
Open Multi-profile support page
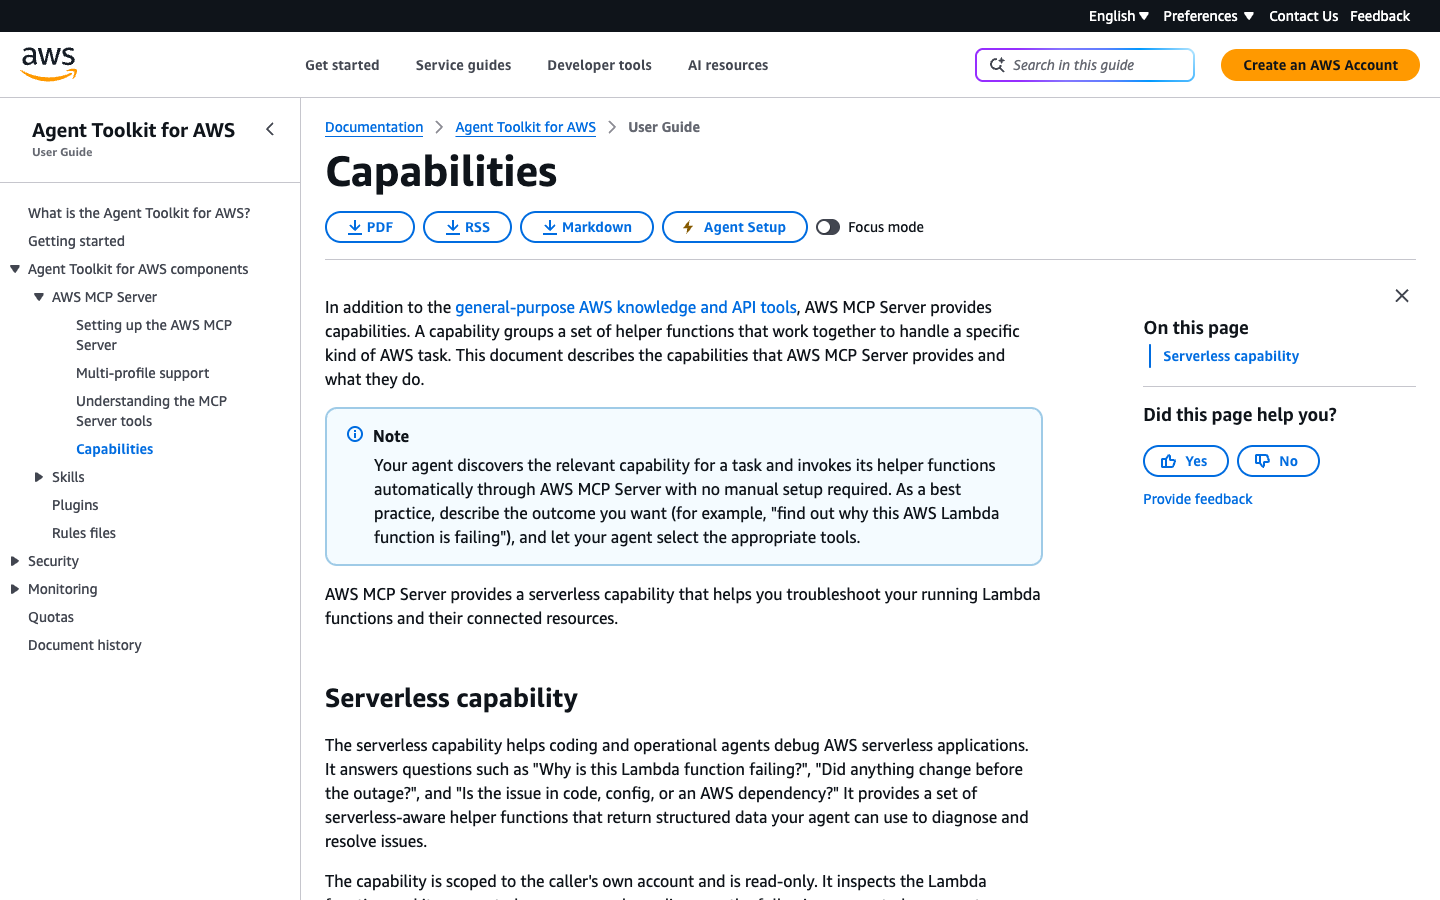click(142, 373)
